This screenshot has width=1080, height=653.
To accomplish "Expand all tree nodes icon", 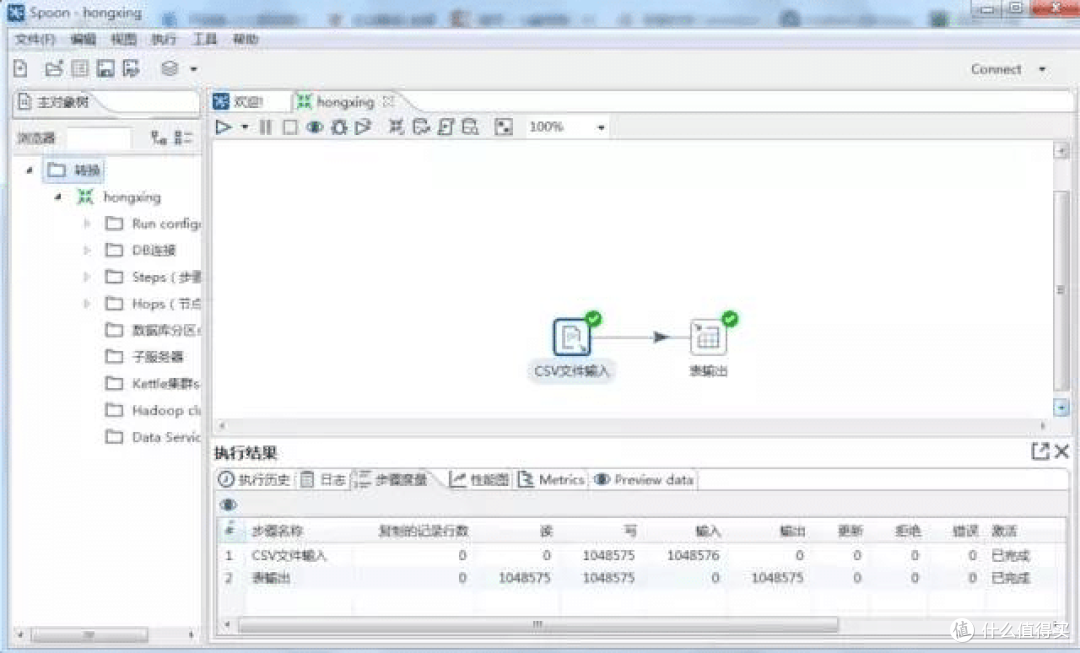I will pyautogui.click(x=158, y=138).
